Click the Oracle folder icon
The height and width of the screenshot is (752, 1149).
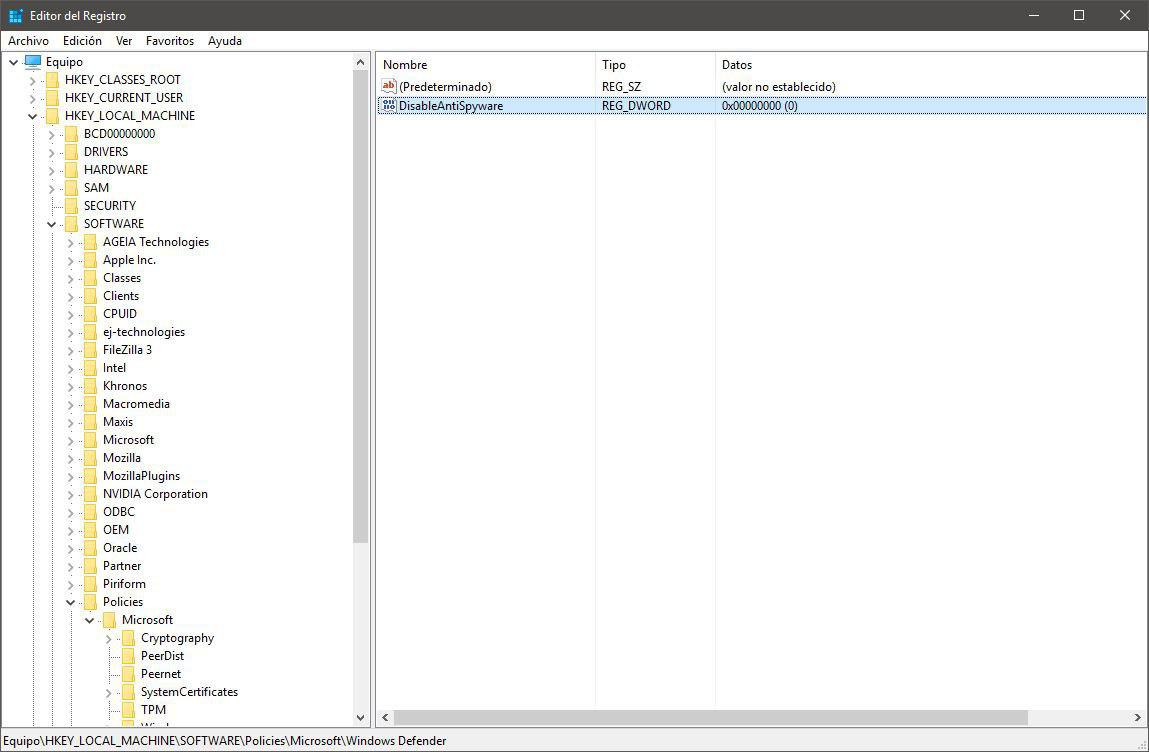(91, 548)
